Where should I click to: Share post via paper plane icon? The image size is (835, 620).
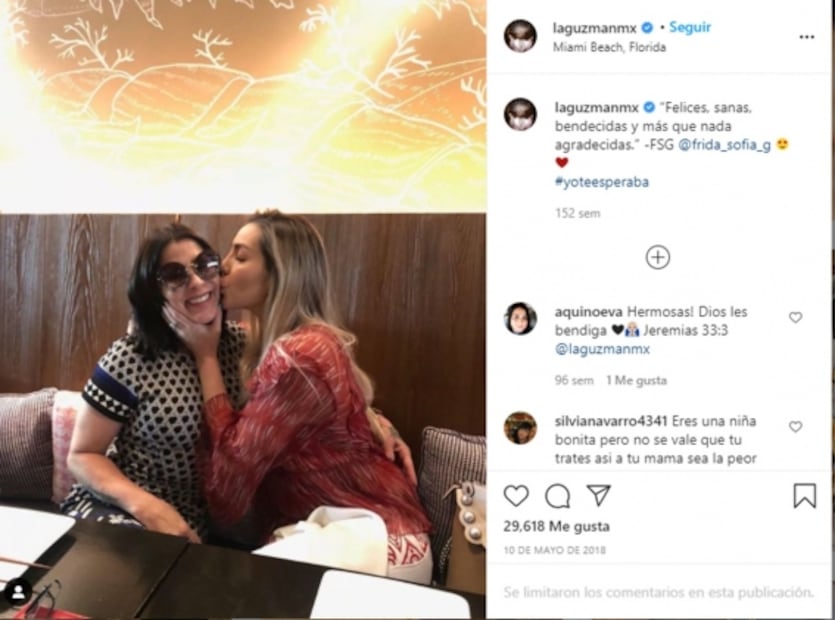pos(599,495)
